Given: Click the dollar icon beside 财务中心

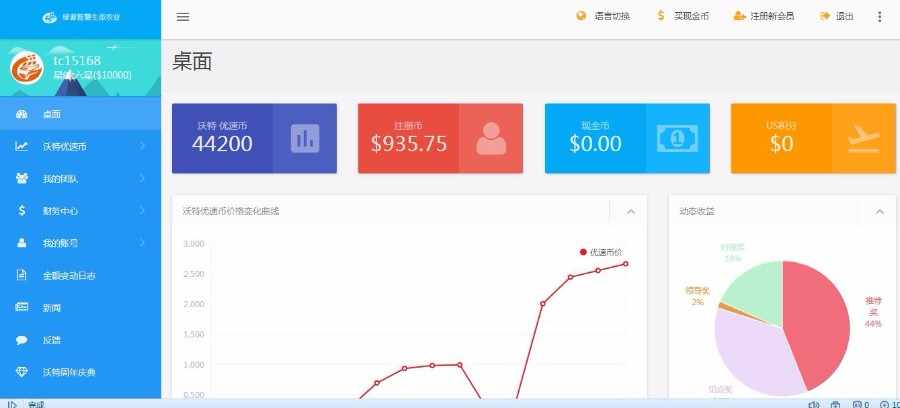Looking at the screenshot, I should click(22, 211).
